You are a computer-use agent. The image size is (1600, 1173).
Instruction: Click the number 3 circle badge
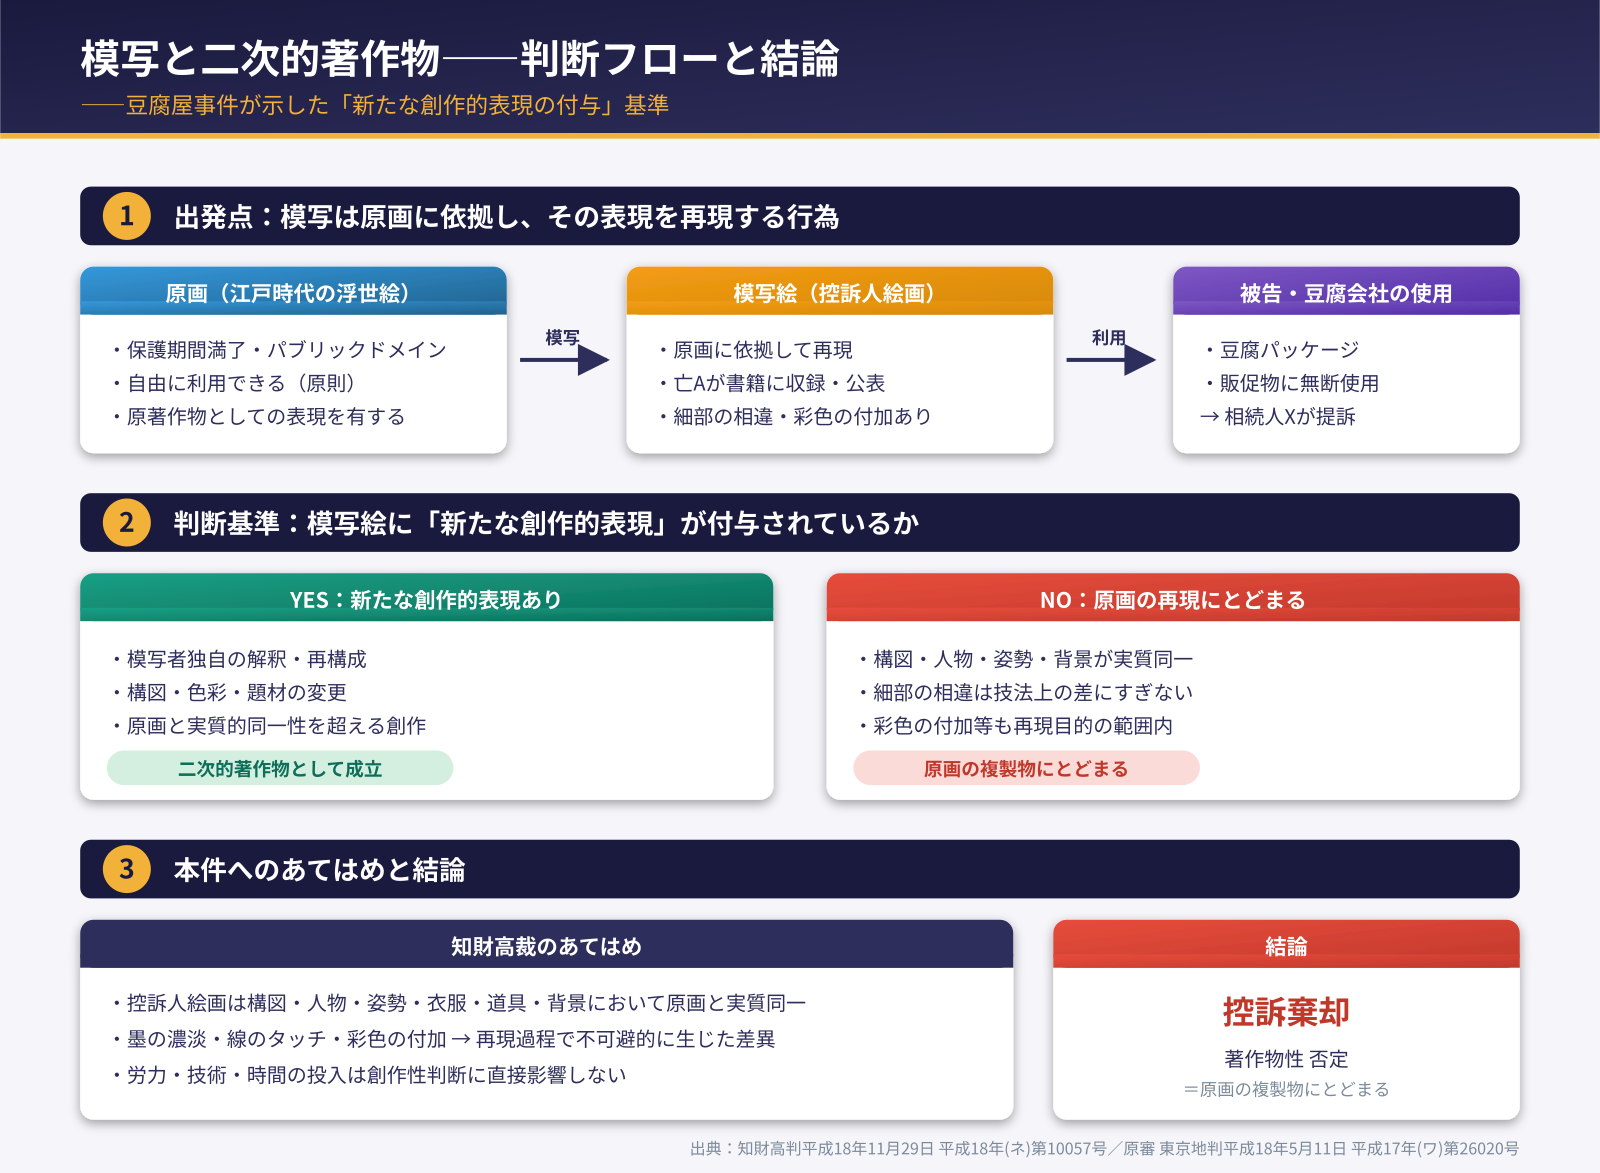tap(127, 869)
